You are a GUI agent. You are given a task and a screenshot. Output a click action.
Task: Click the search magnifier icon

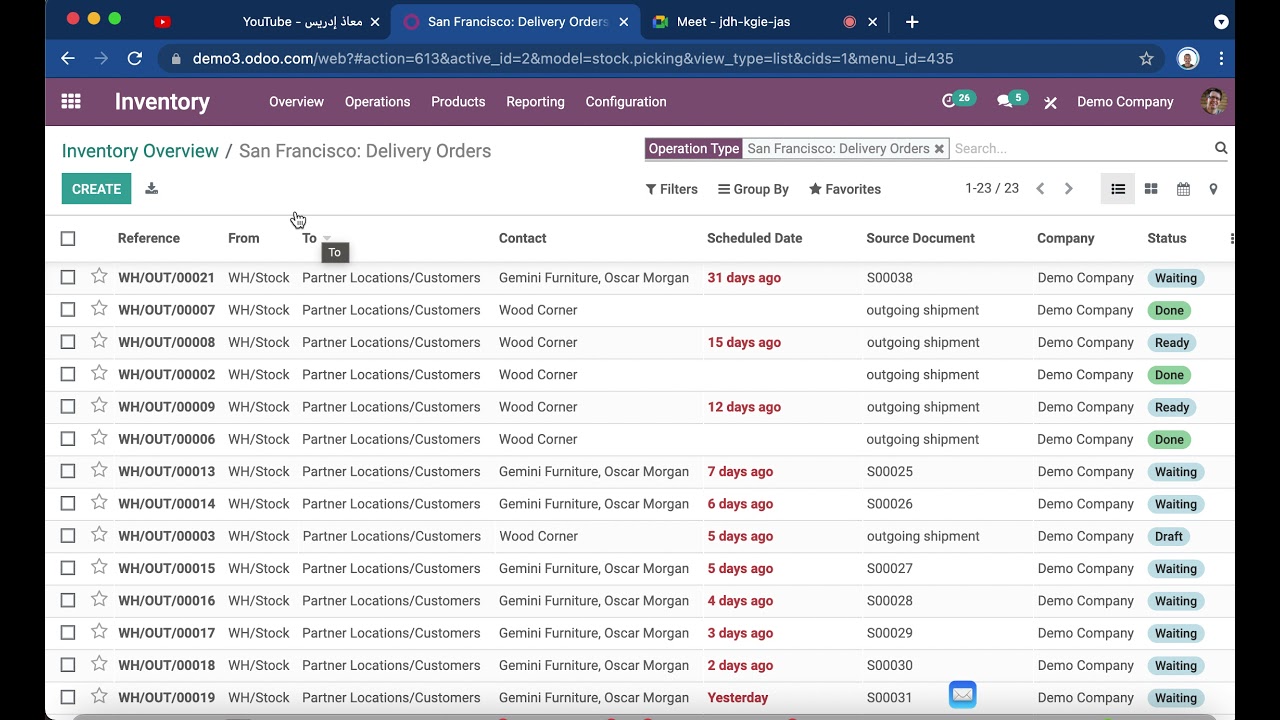pyautogui.click(x=1221, y=148)
